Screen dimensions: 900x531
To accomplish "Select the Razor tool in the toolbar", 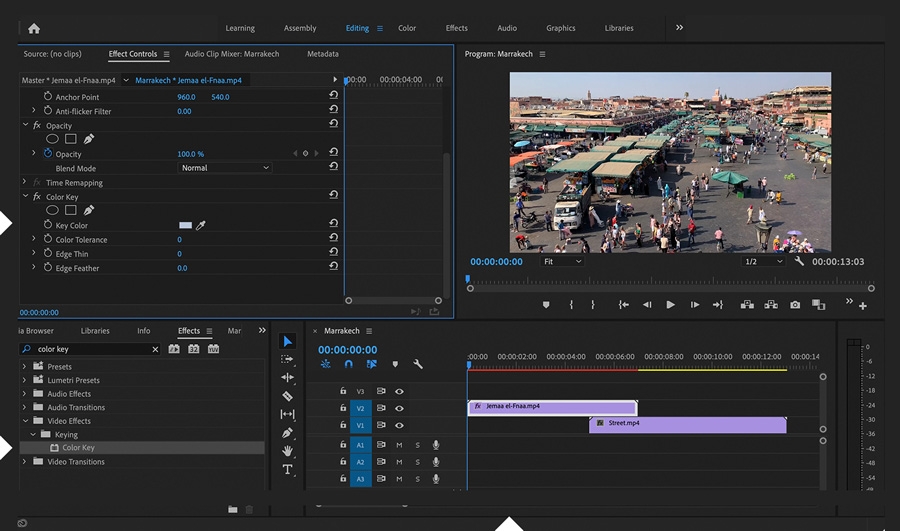I will (288, 396).
